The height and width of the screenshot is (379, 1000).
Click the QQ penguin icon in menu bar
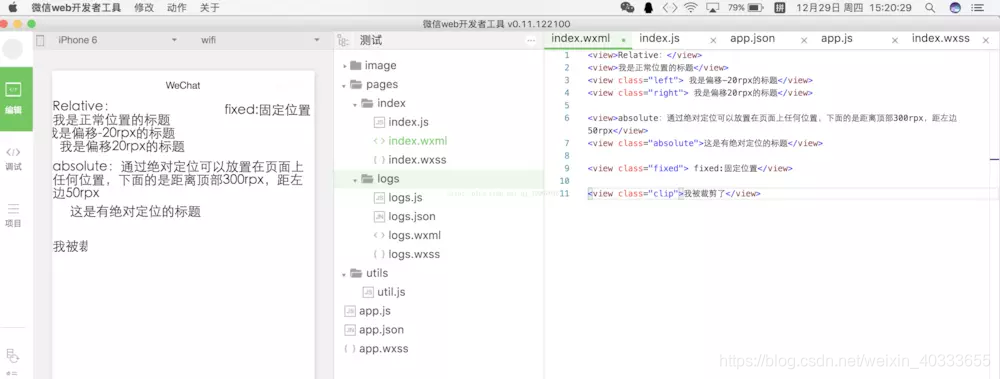[x=649, y=8]
